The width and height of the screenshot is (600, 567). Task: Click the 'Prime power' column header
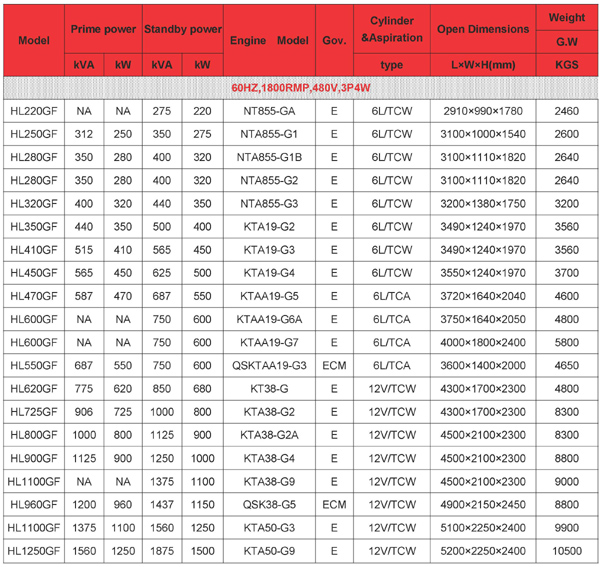103,29
